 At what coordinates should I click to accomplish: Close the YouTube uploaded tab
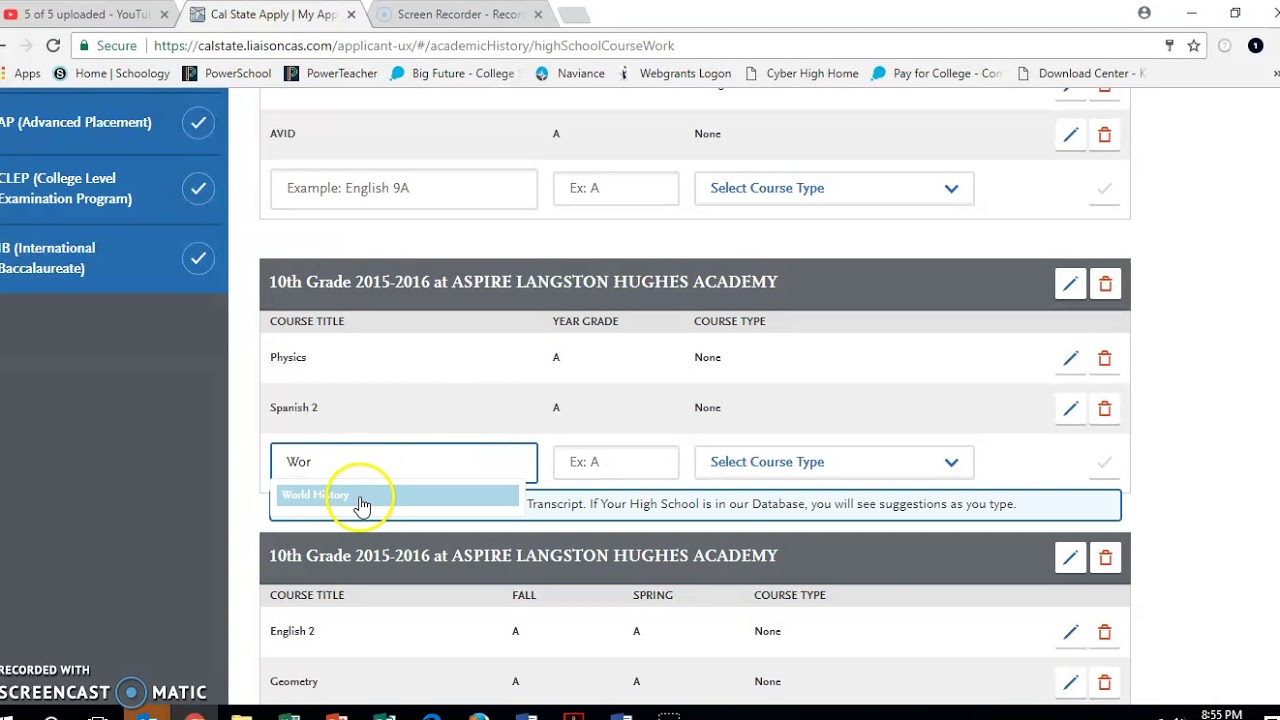pyautogui.click(x=165, y=15)
